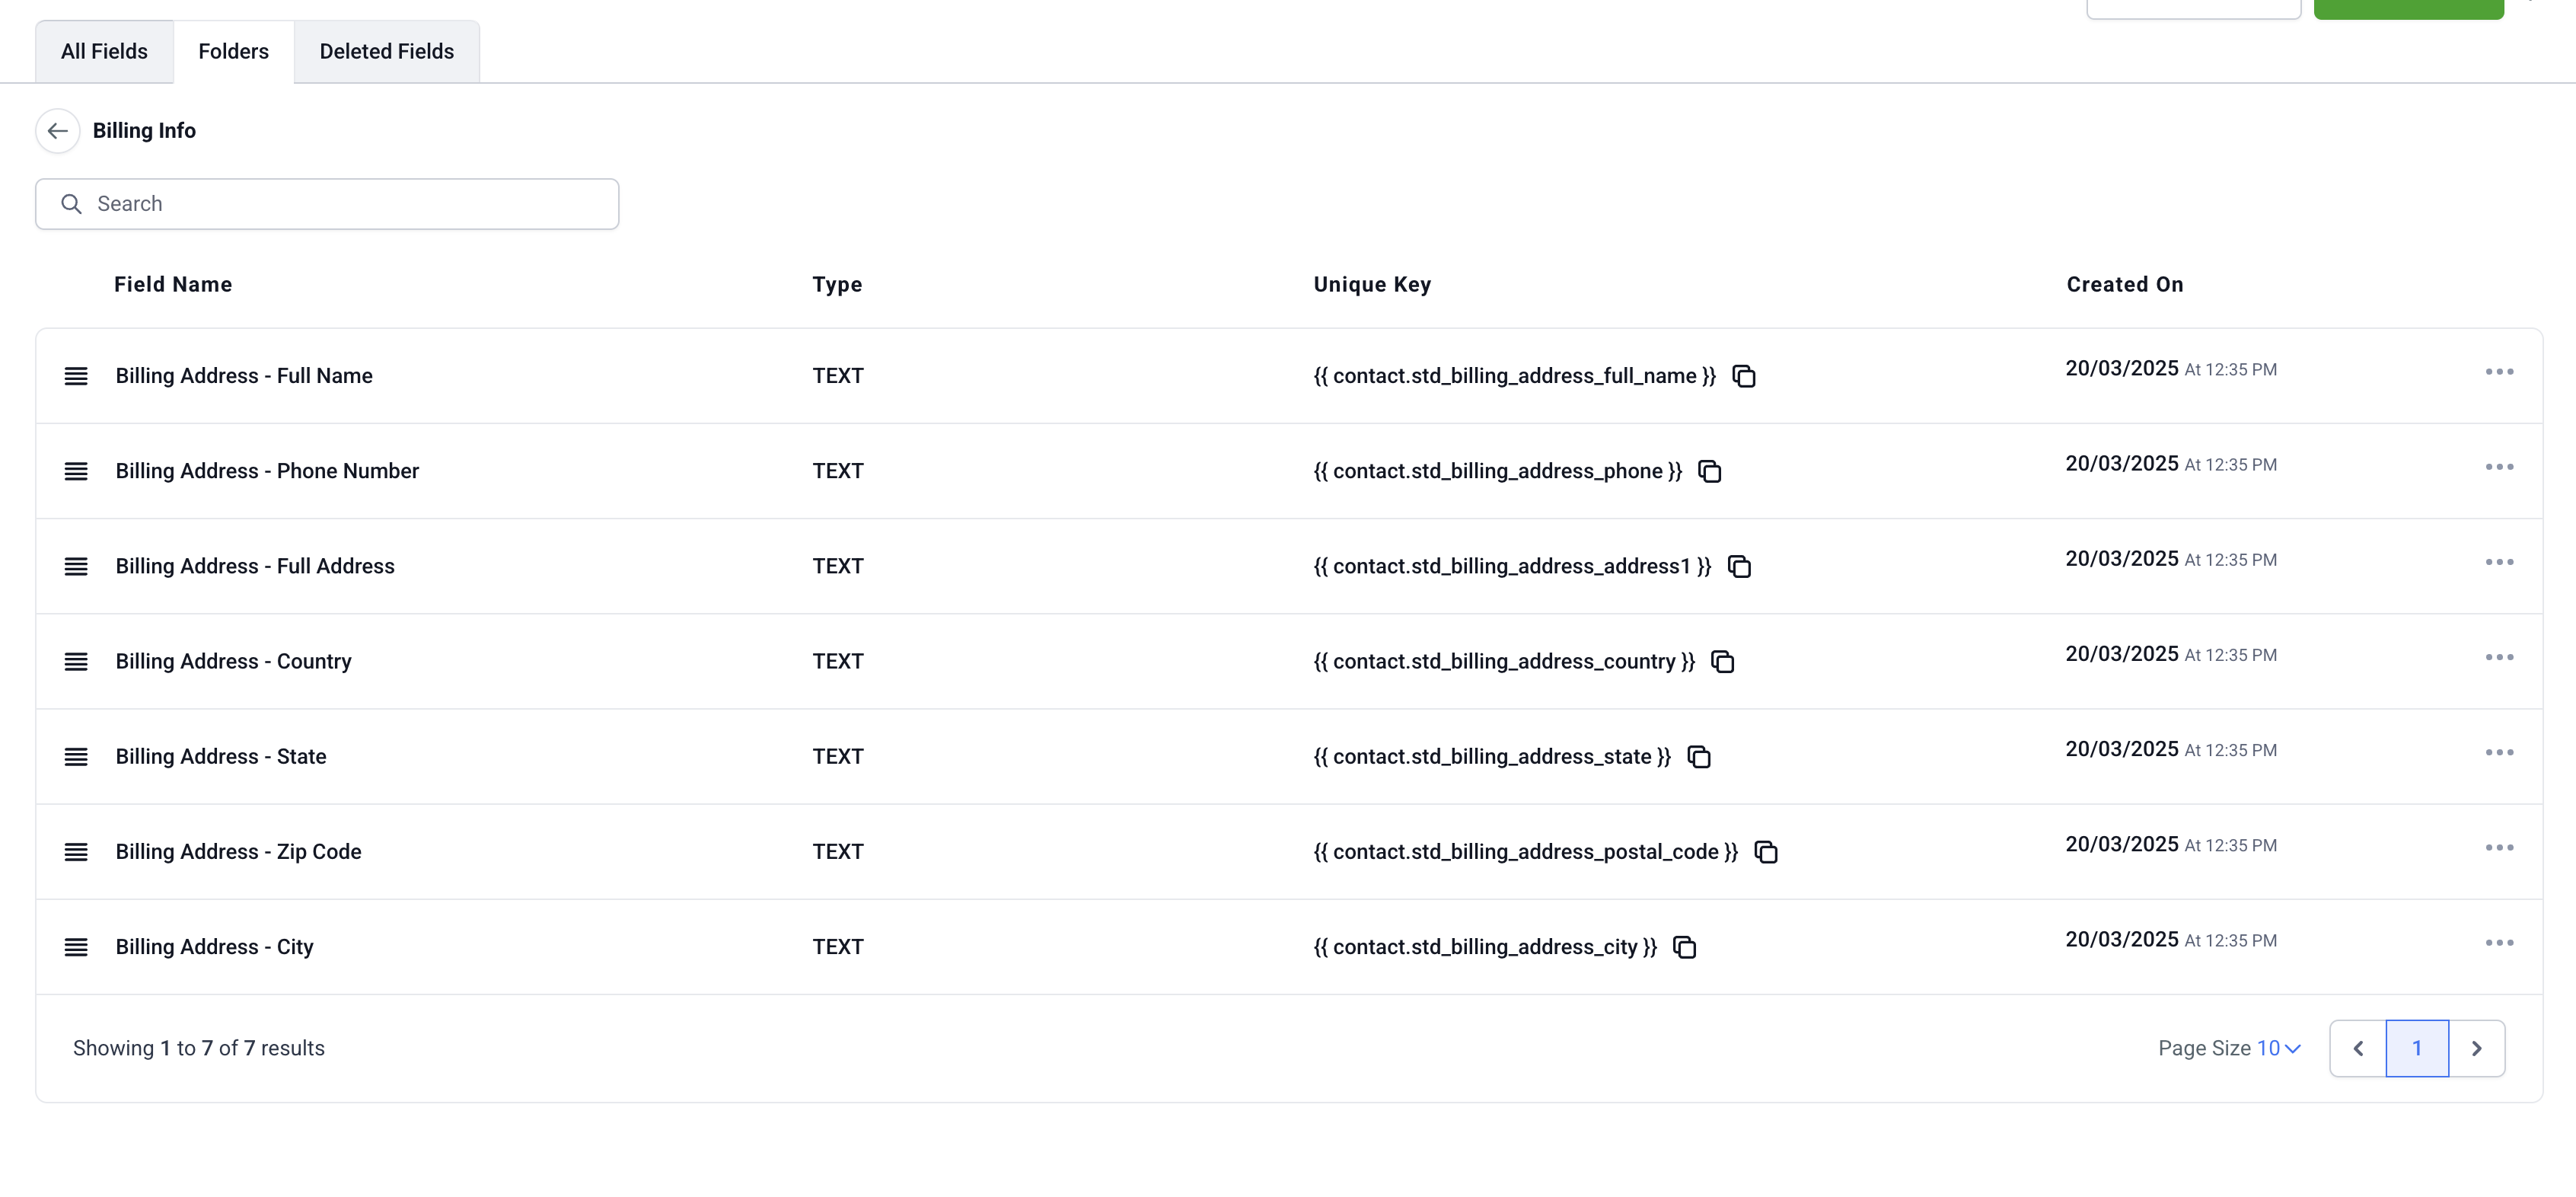Click the Field Name column header
The height and width of the screenshot is (1197, 2576).
point(173,284)
